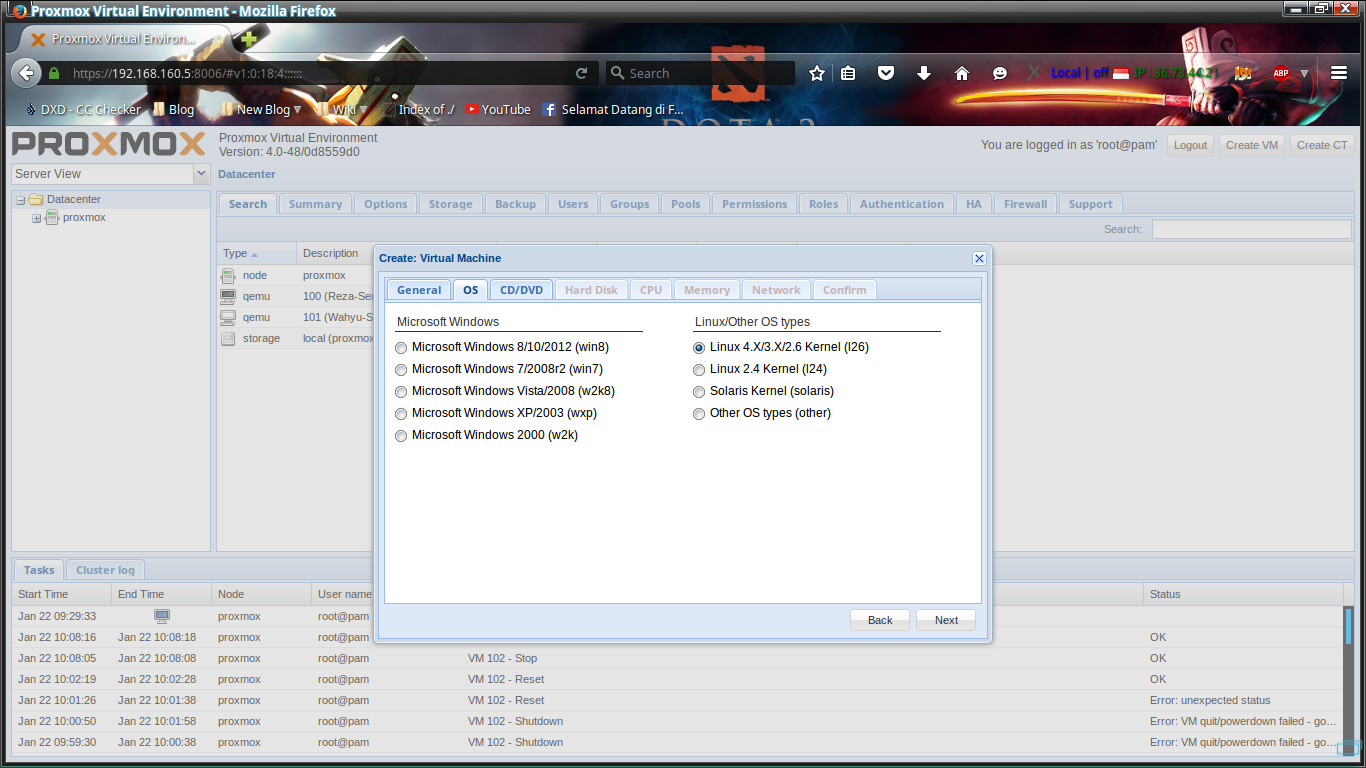The height and width of the screenshot is (768, 1366).
Task: Click the Create VM button
Action: (1252, 145)
